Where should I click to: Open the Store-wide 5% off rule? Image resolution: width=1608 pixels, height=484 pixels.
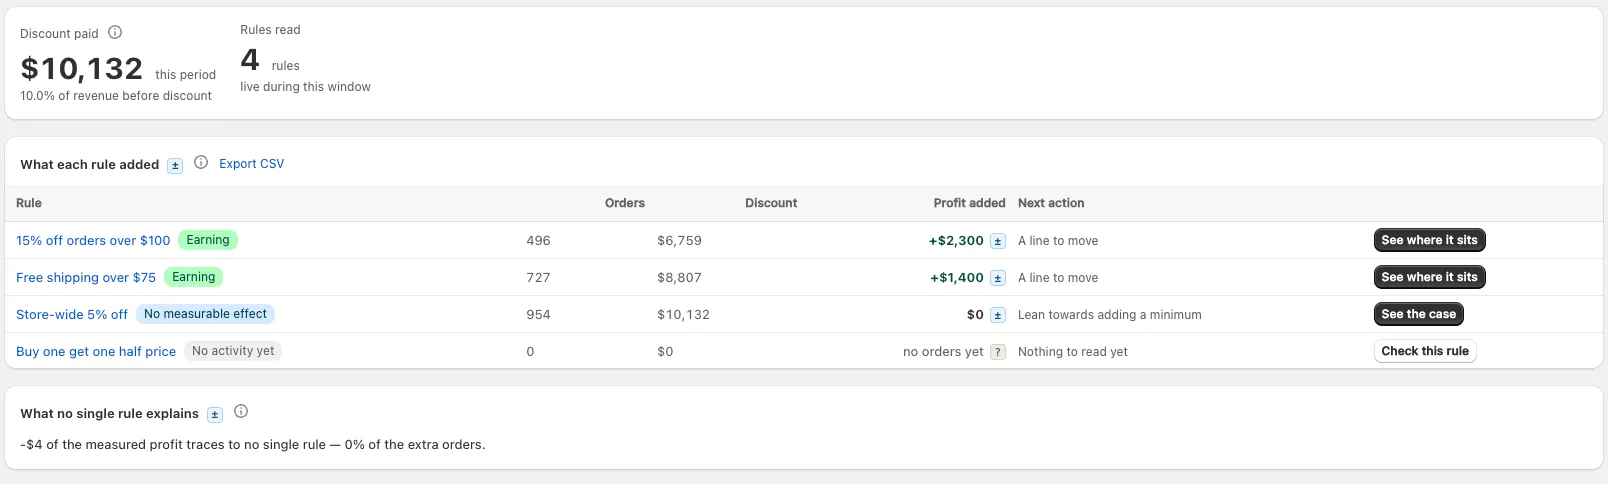point(72,315)
